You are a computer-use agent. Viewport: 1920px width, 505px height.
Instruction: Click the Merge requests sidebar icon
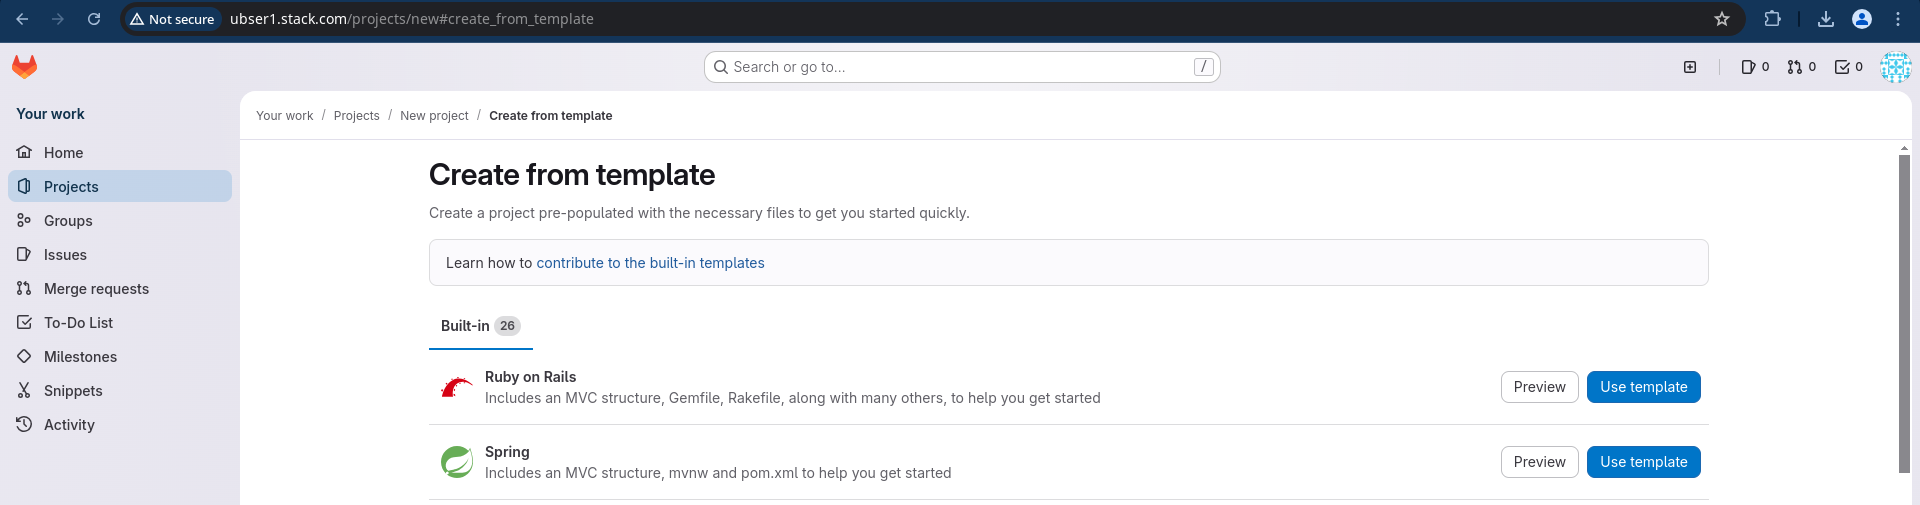coord(24,288)
